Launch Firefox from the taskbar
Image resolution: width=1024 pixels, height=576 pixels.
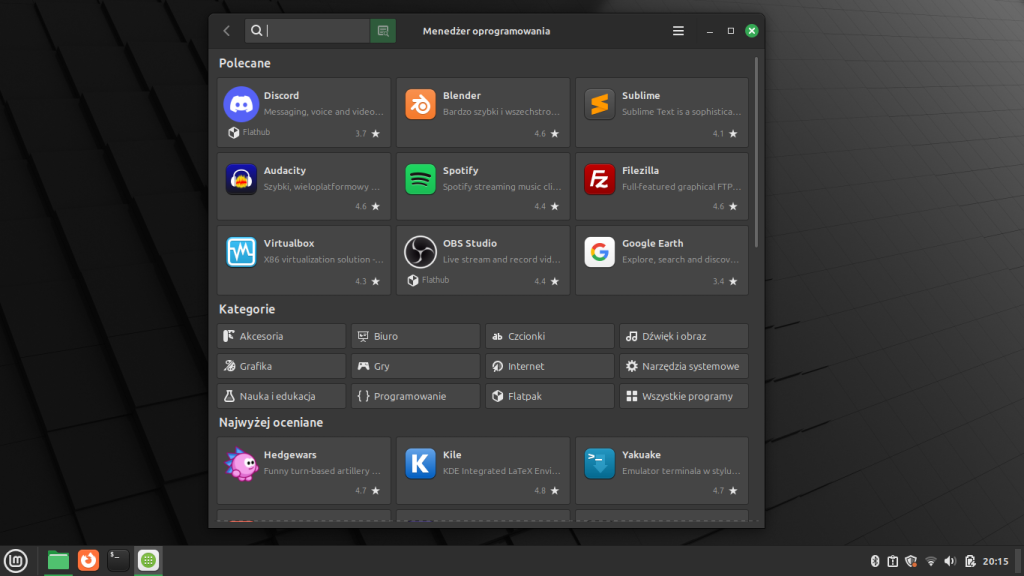click(88, 560)
